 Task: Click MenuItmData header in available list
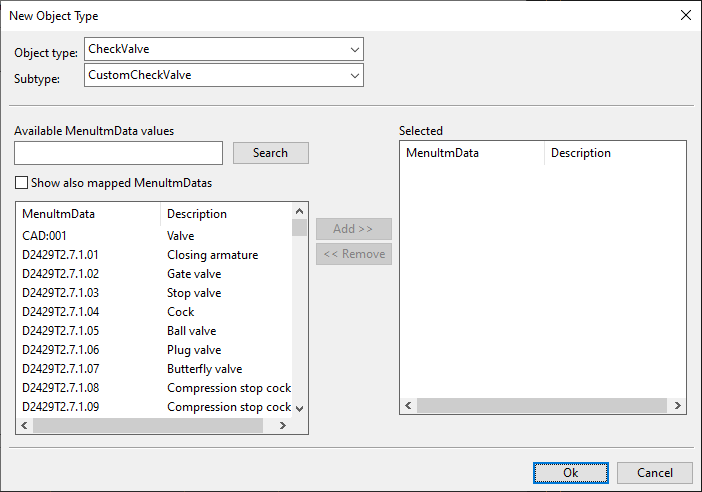[x=87, y=214]
